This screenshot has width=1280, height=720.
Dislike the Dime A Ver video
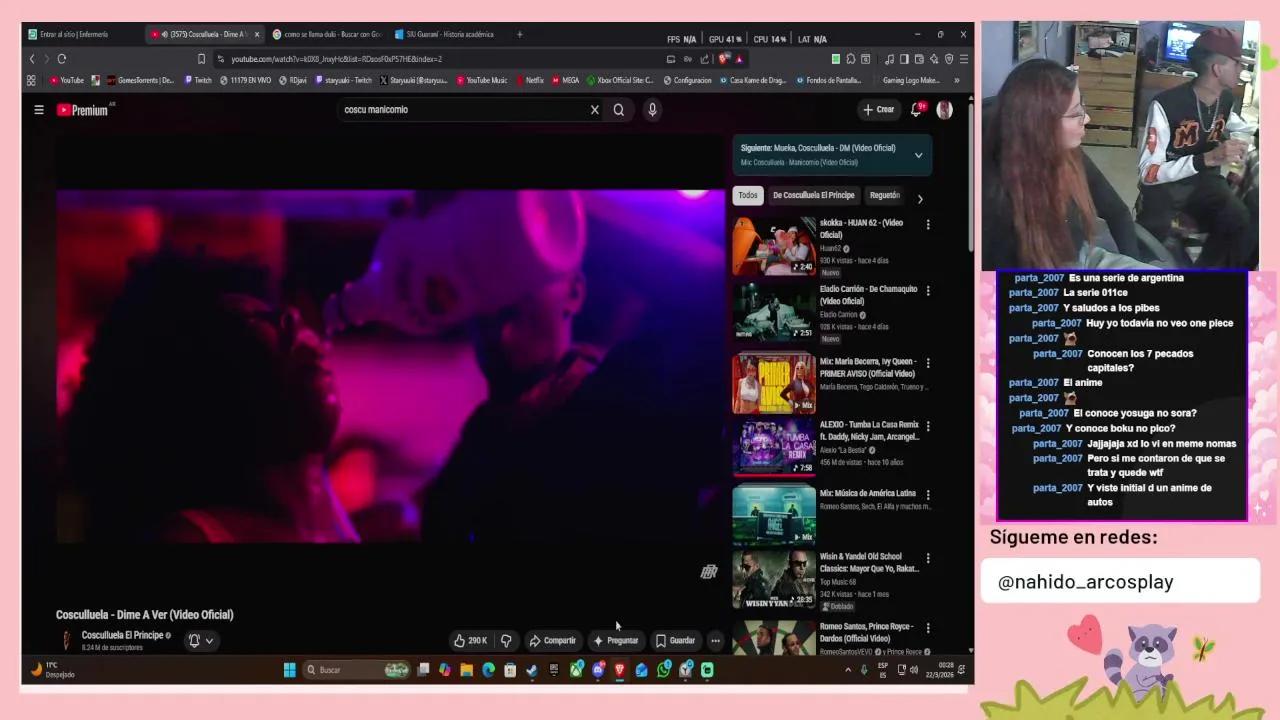[506, 641]
